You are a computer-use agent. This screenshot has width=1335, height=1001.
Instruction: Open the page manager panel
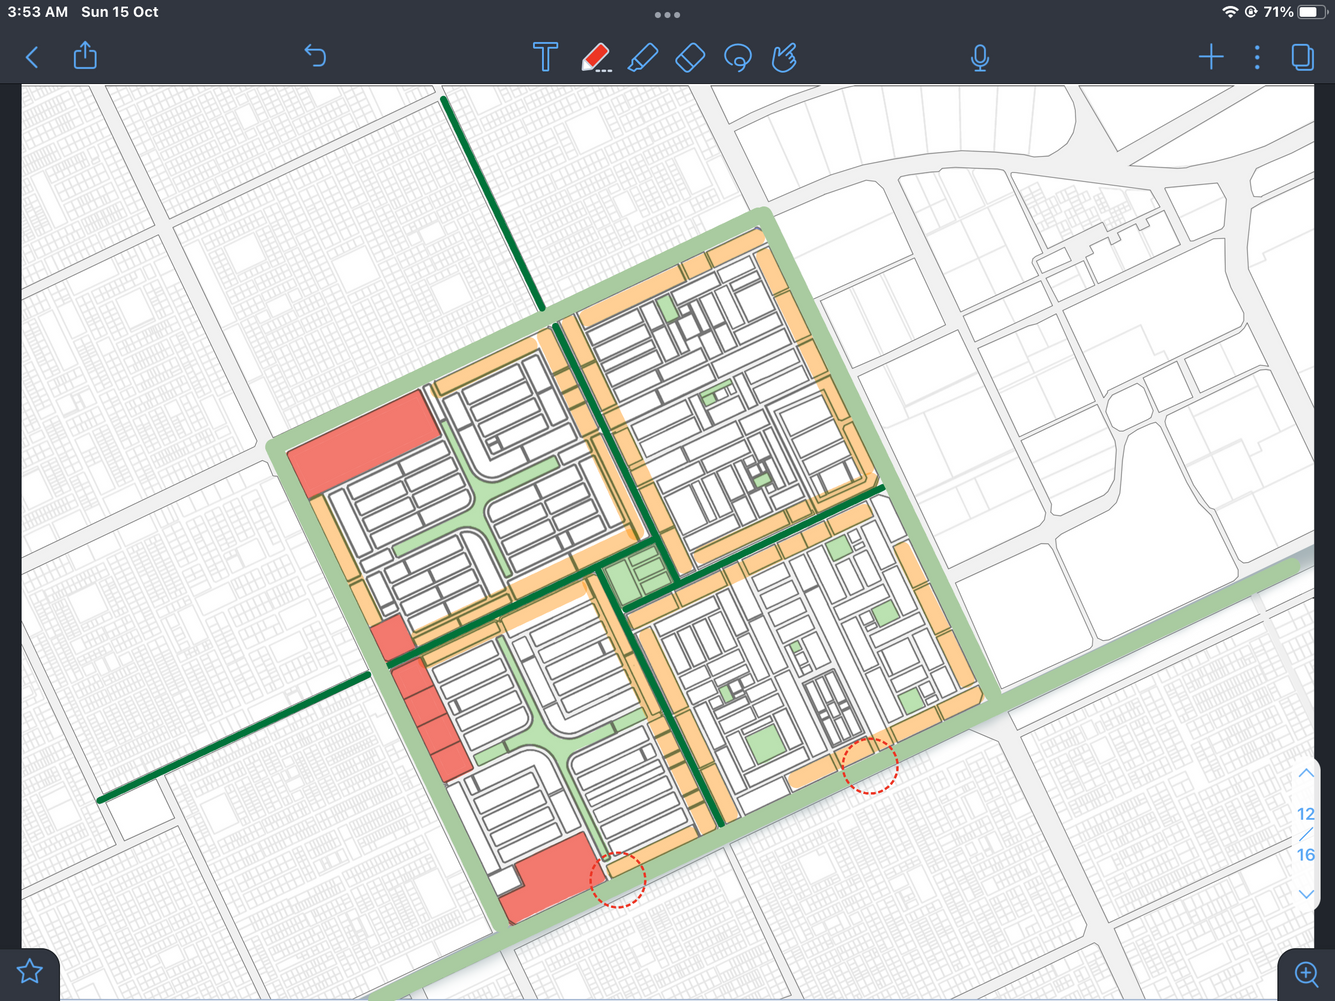(1302, 57)
